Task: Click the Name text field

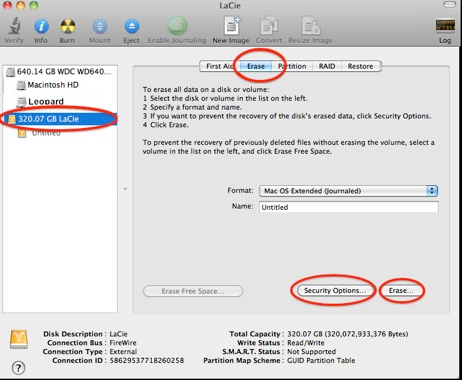Action: tap(349, 207)
